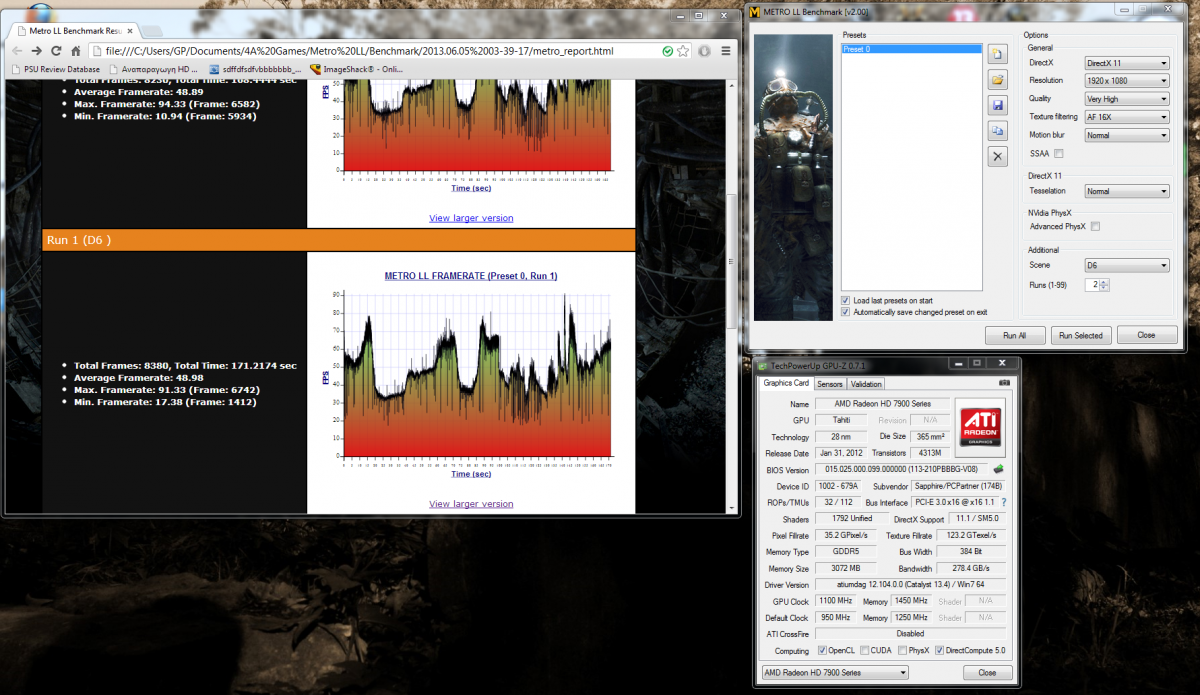
Task: Reload the Metro report page
Action: click(56, 50)
